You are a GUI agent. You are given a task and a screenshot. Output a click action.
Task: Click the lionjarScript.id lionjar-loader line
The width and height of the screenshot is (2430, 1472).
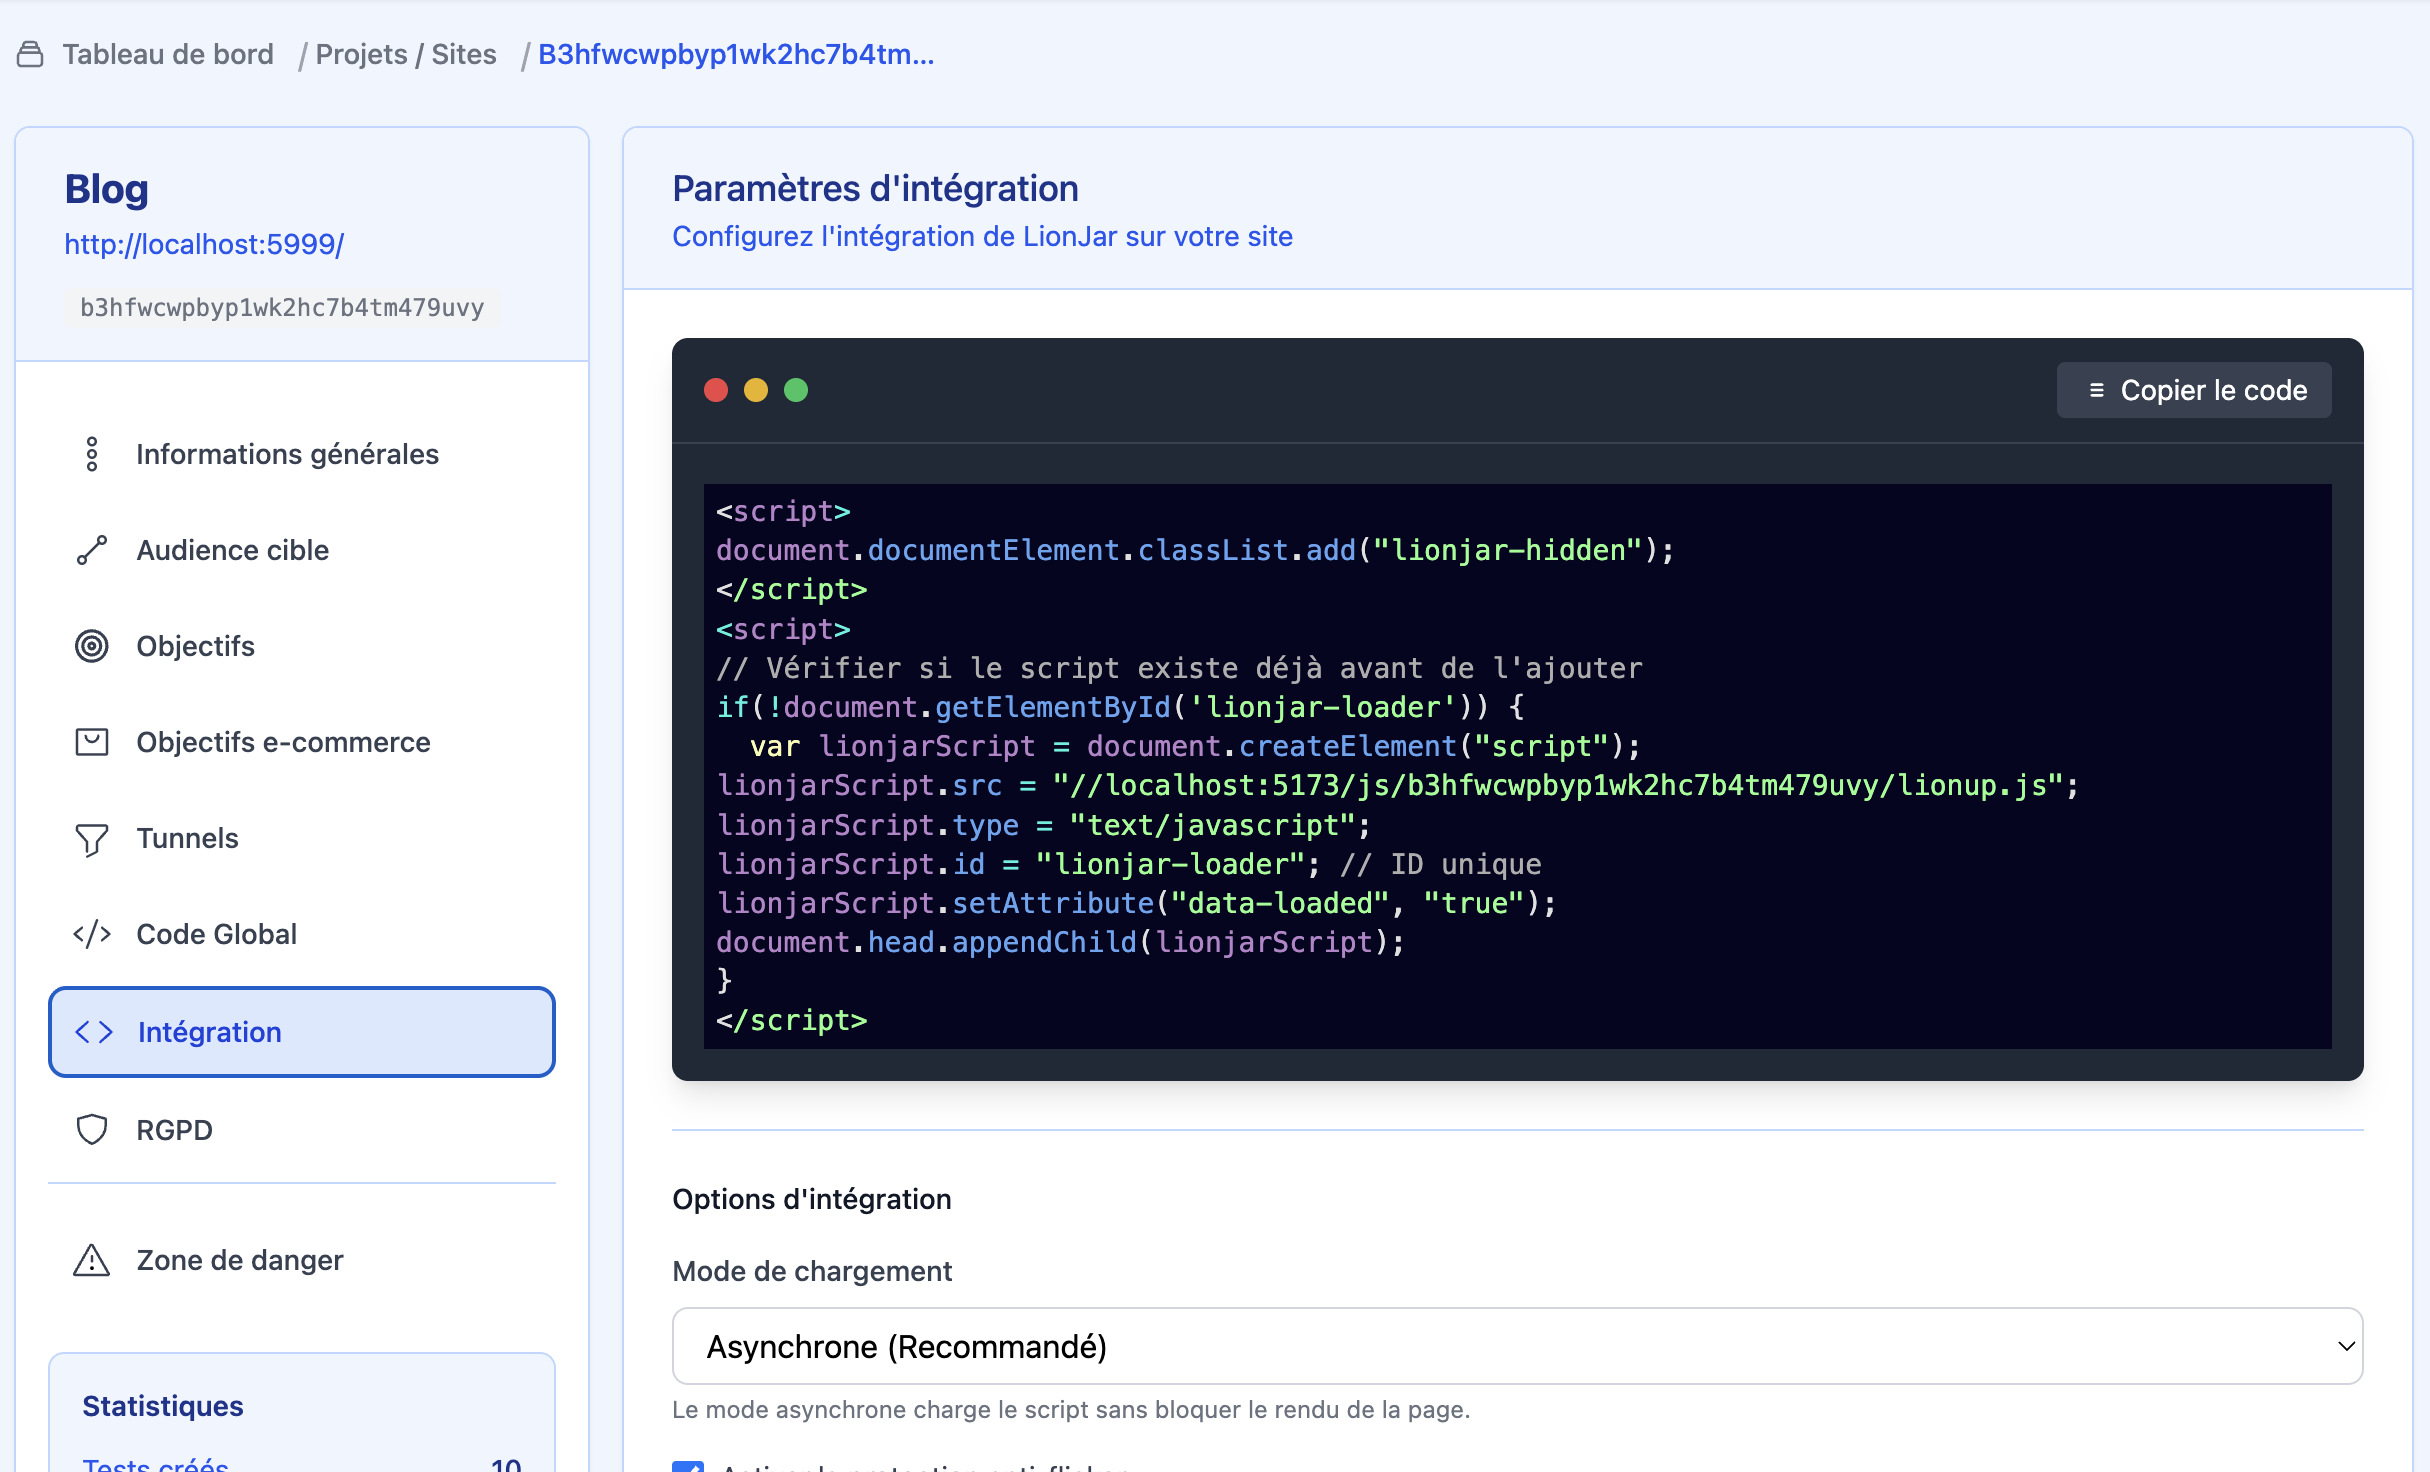pos(1129,864)
